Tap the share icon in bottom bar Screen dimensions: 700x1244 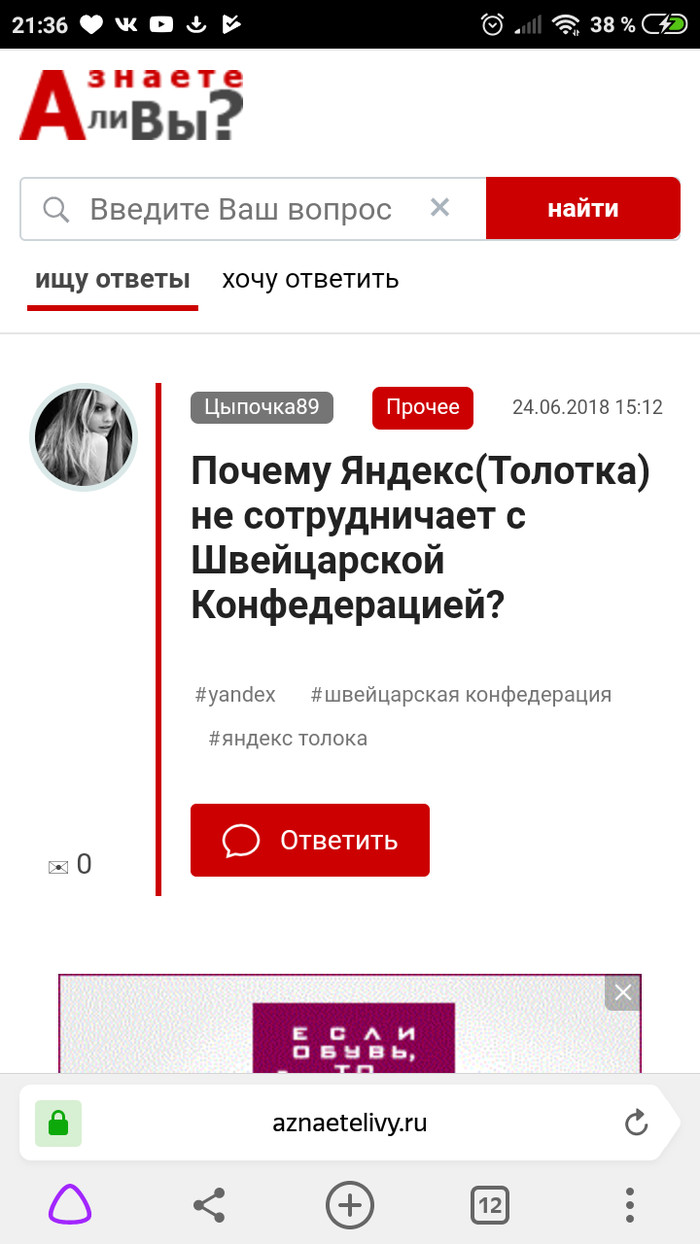coord(209,1205)
